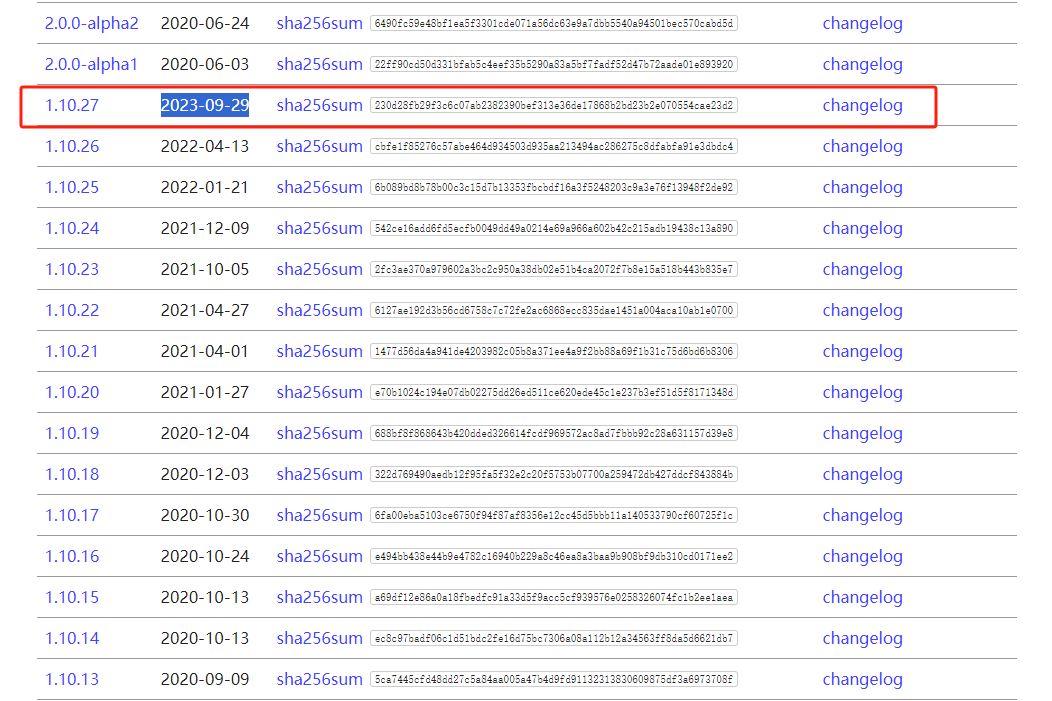View changelog for version 1.10.26

[x=862, y=146]
